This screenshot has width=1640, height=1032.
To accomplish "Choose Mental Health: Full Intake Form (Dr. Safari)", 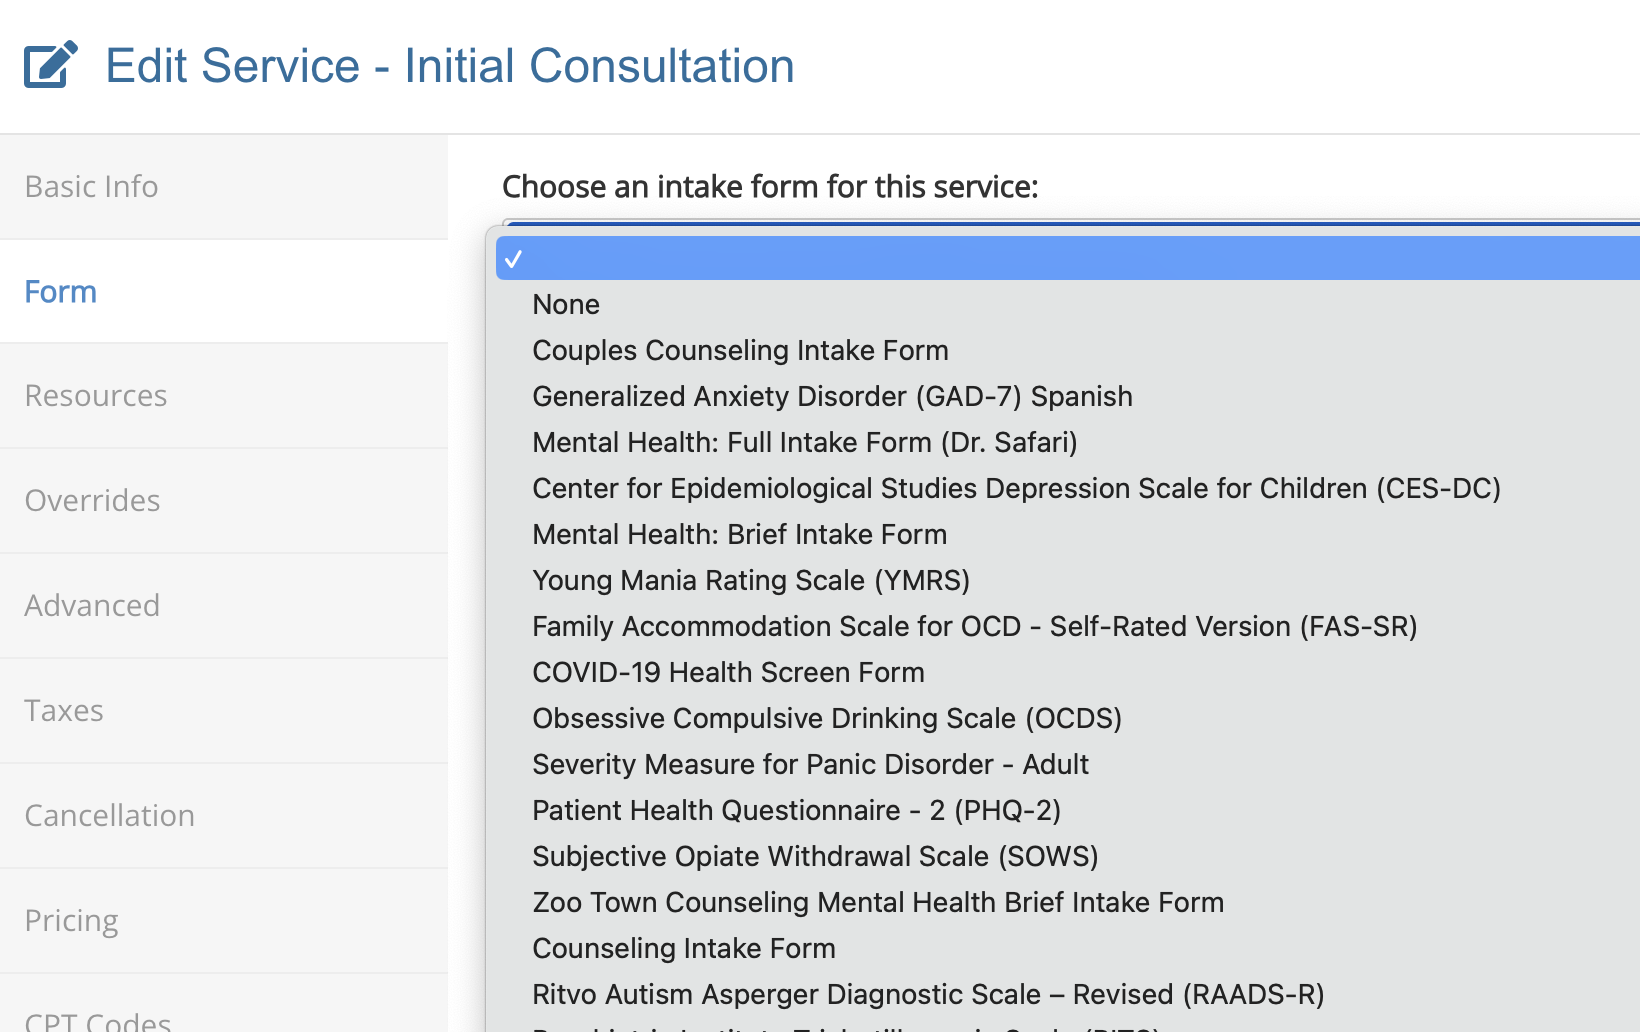I will tap(804, 443).
